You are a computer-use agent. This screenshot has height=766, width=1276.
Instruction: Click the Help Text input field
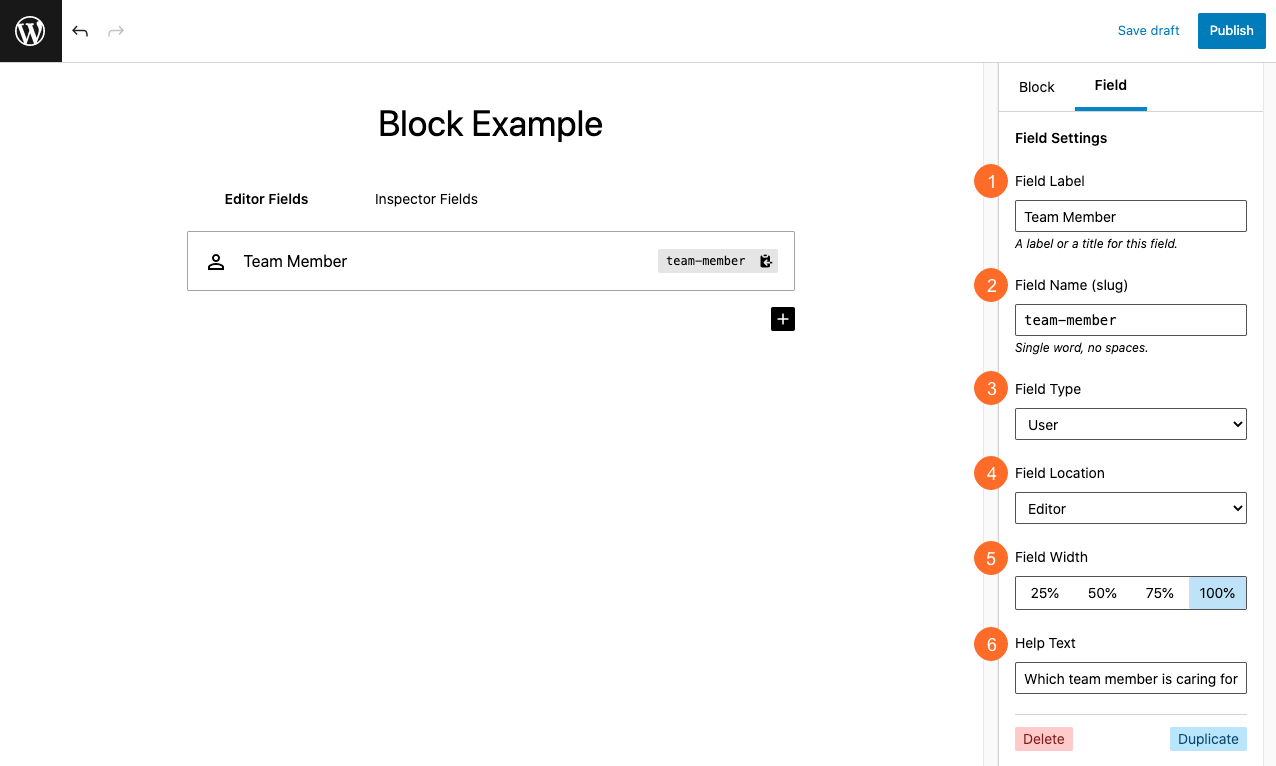coord(1130,678)
